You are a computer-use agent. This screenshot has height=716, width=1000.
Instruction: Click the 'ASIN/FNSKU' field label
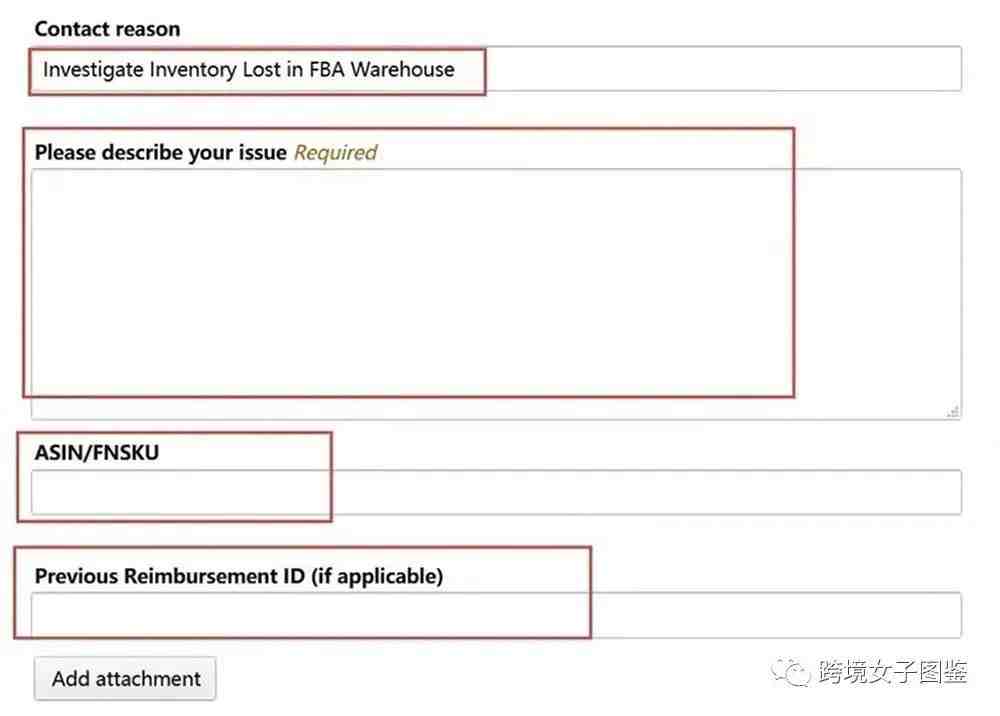[x=97, y=453]
